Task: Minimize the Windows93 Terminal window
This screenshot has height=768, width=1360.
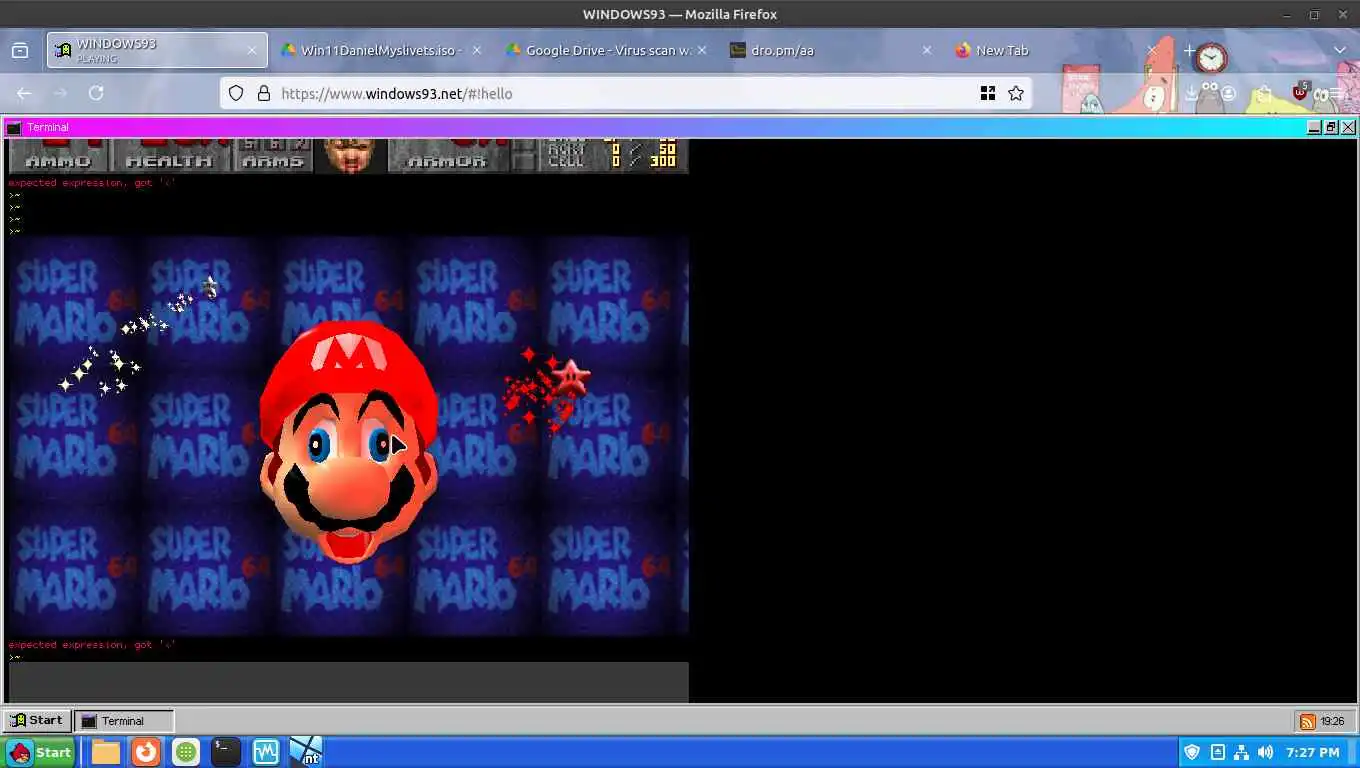Action: (1314, 127)
